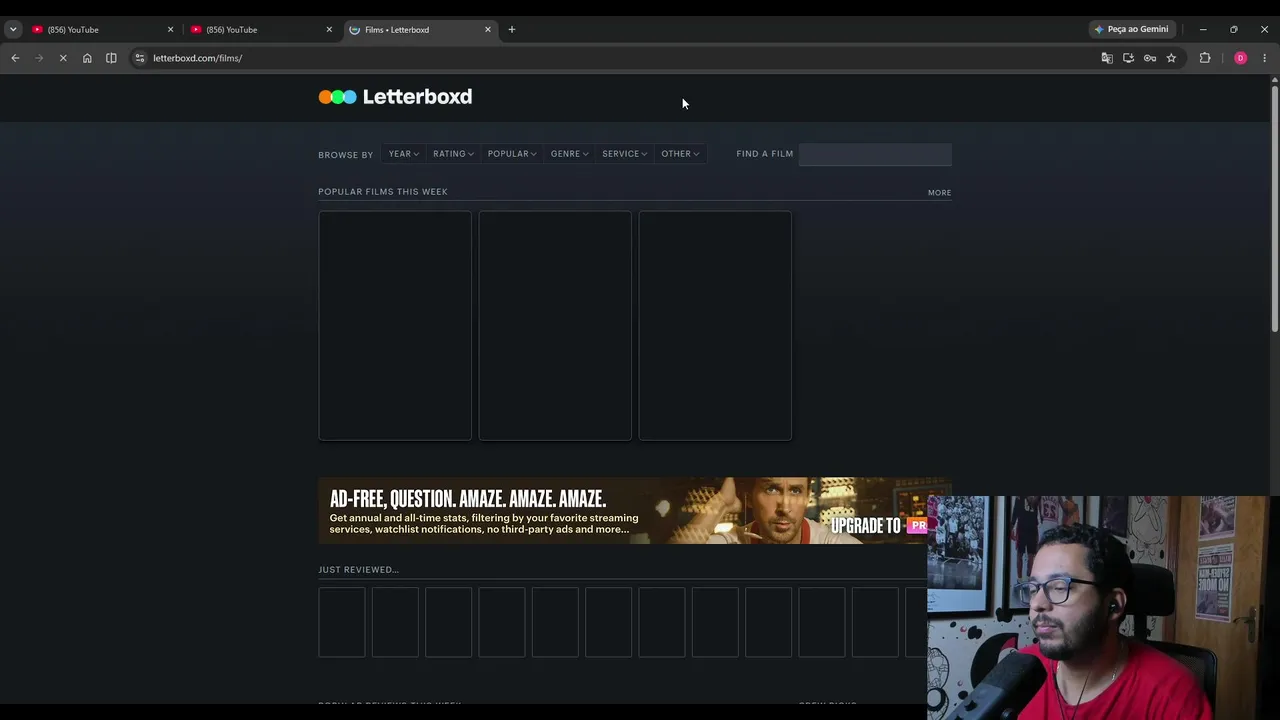Viewport: 1280px width, 720px height.
Task: Open a new browser tab
Action: click(x=512, y=30)
